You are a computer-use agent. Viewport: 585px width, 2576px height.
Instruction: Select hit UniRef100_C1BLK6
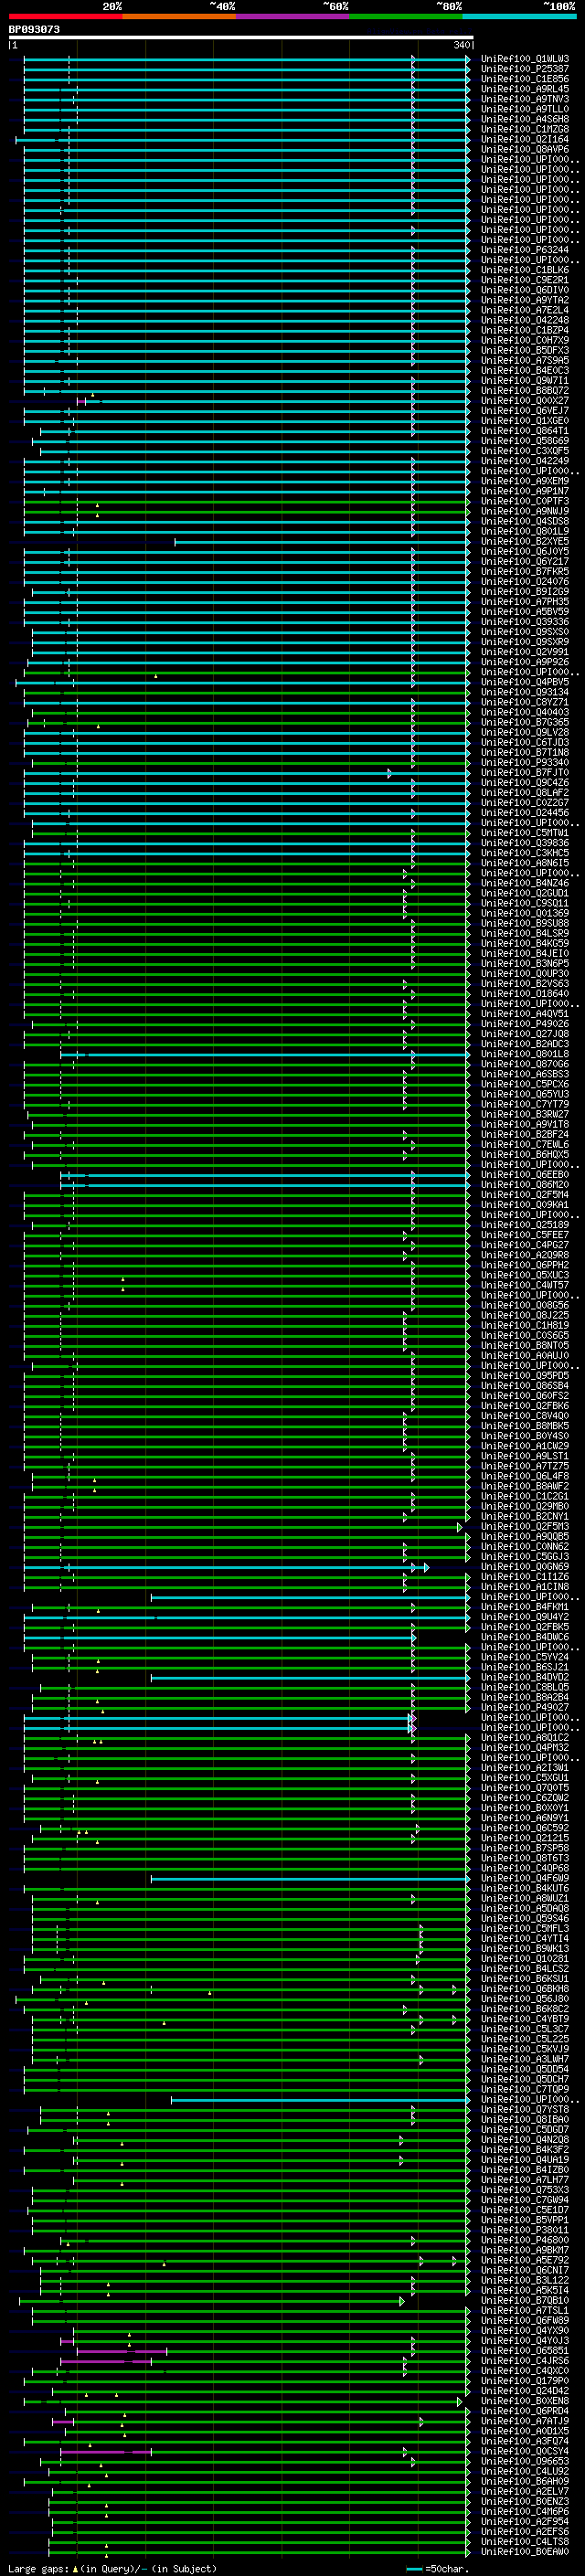click(525, 270)
